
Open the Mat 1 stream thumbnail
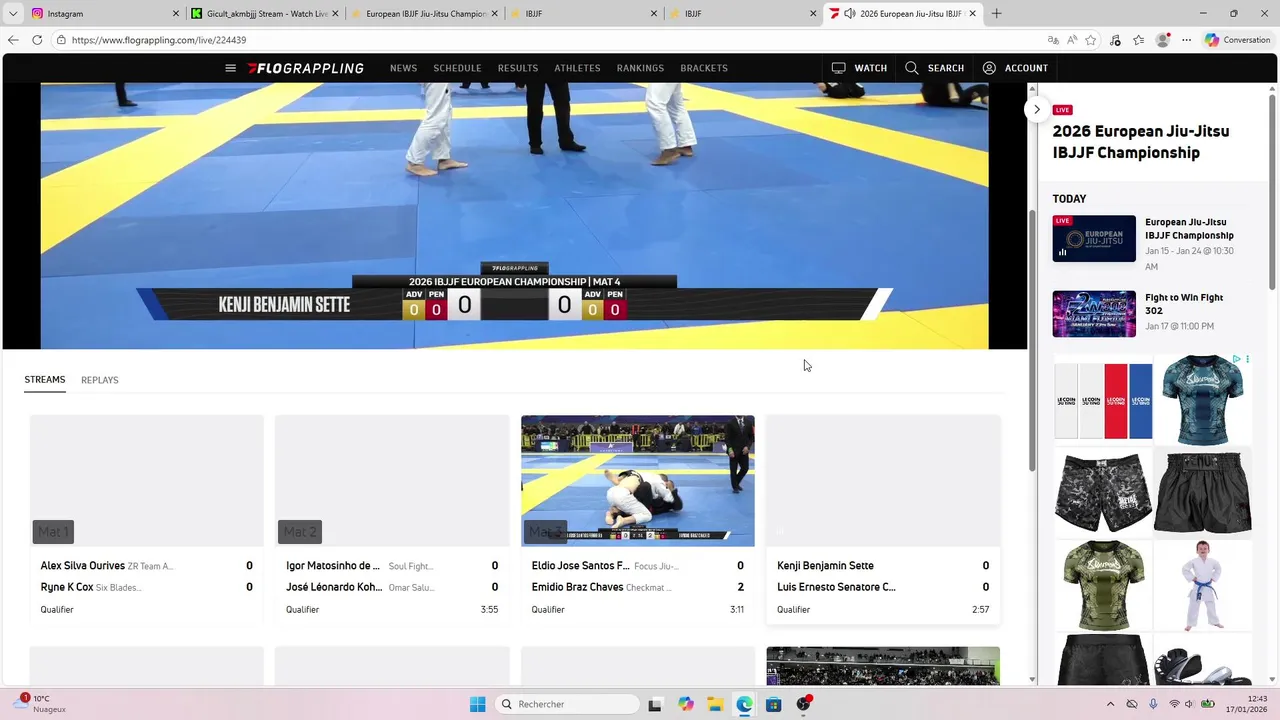147,481
